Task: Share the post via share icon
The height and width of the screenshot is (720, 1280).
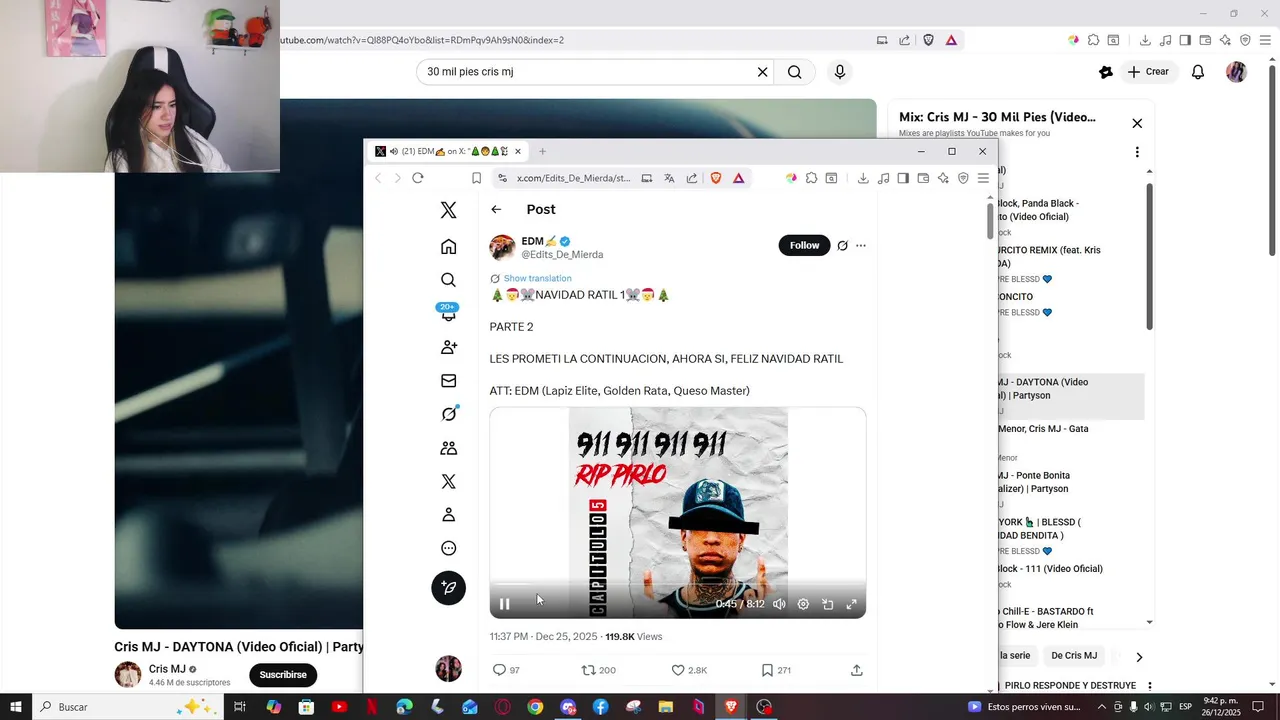Action: coord(856,670)
